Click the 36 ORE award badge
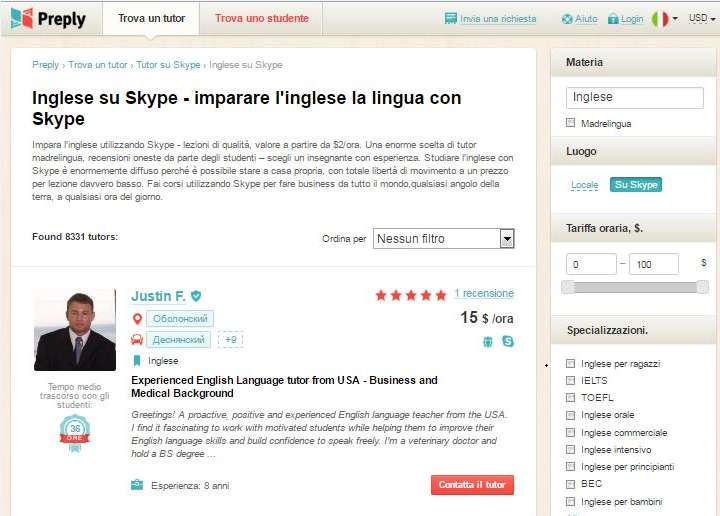 pos(74,432)
